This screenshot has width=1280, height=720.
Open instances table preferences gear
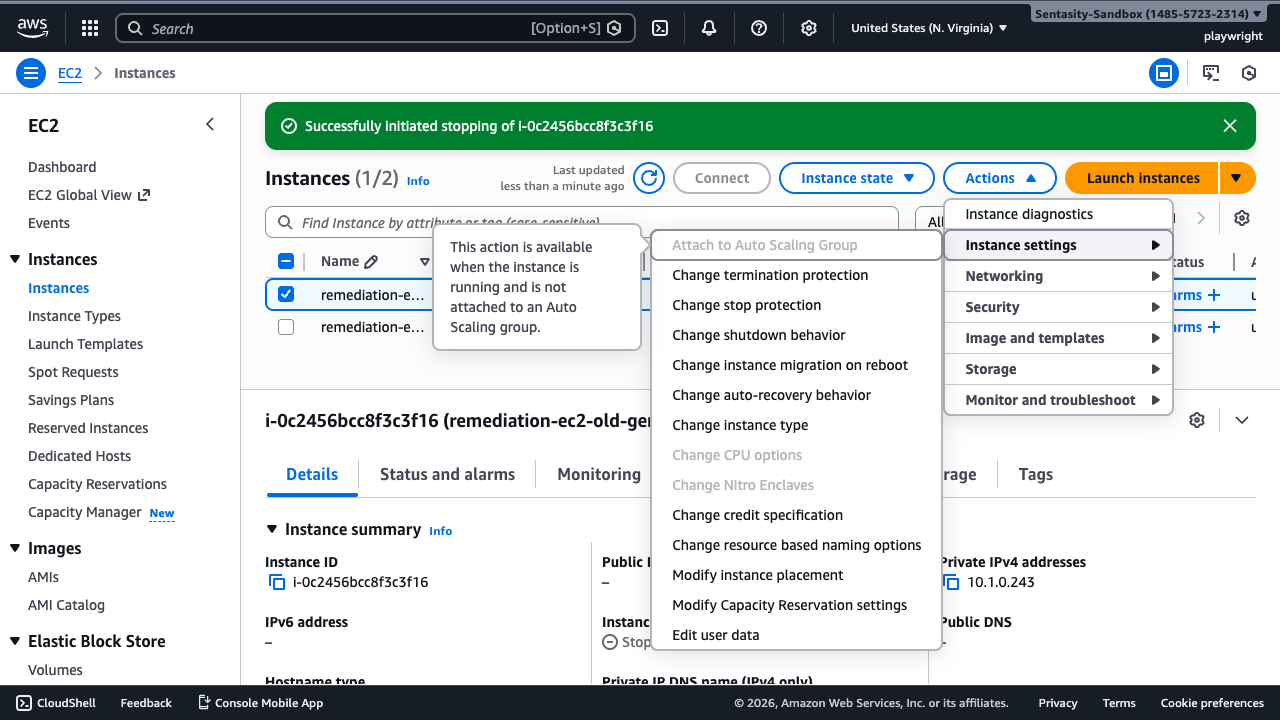(1241, 217)
